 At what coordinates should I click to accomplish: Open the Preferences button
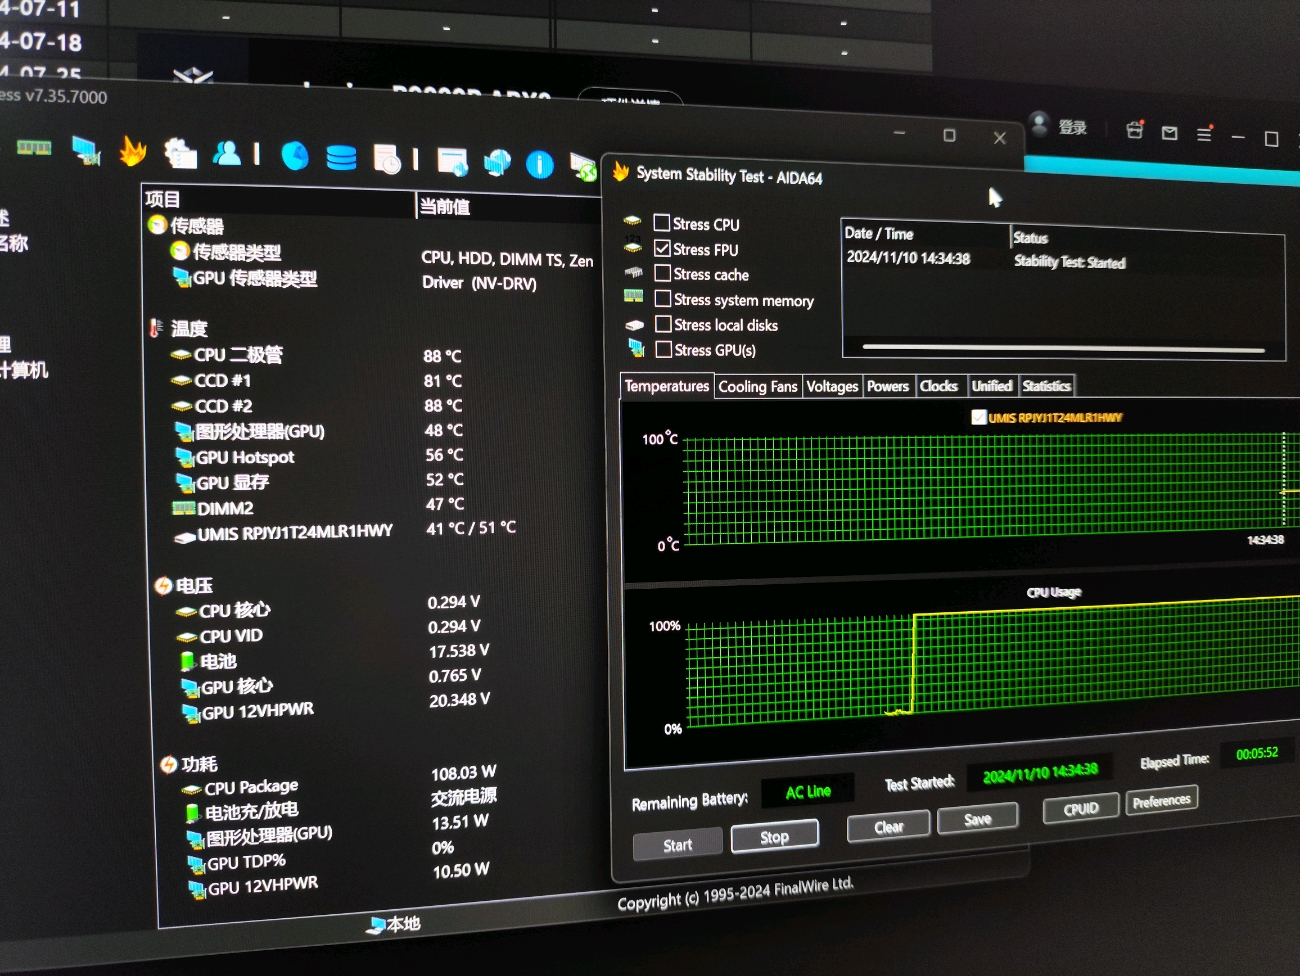coord(1162,801)
